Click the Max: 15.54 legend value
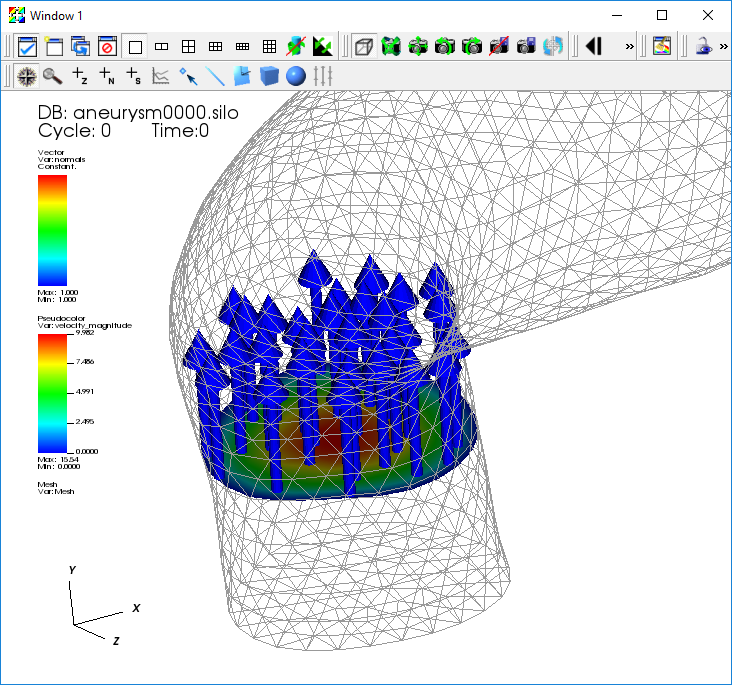This screenshot has width=732, height=685. pos(58,459)
